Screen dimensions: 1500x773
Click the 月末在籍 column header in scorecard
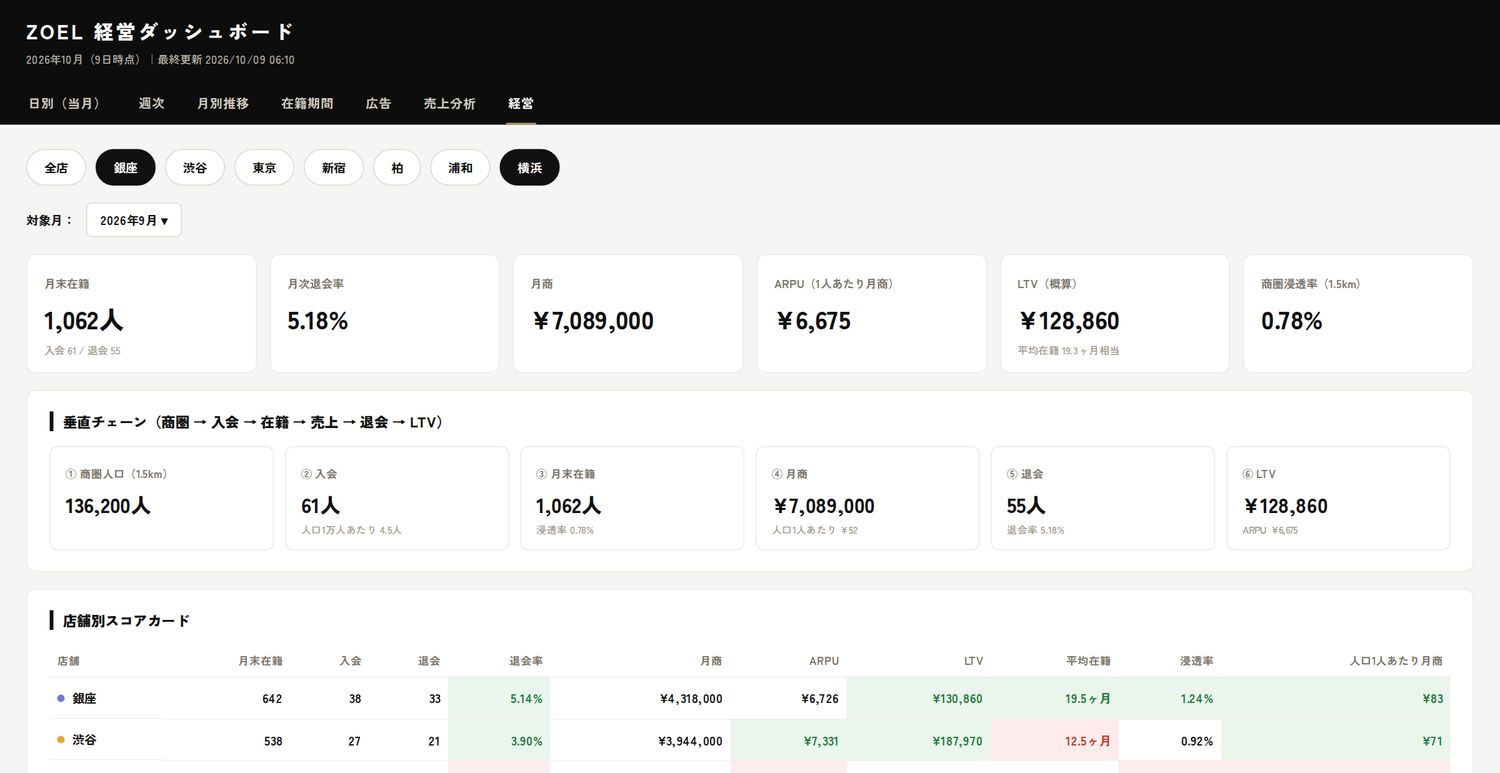(260, 661)
